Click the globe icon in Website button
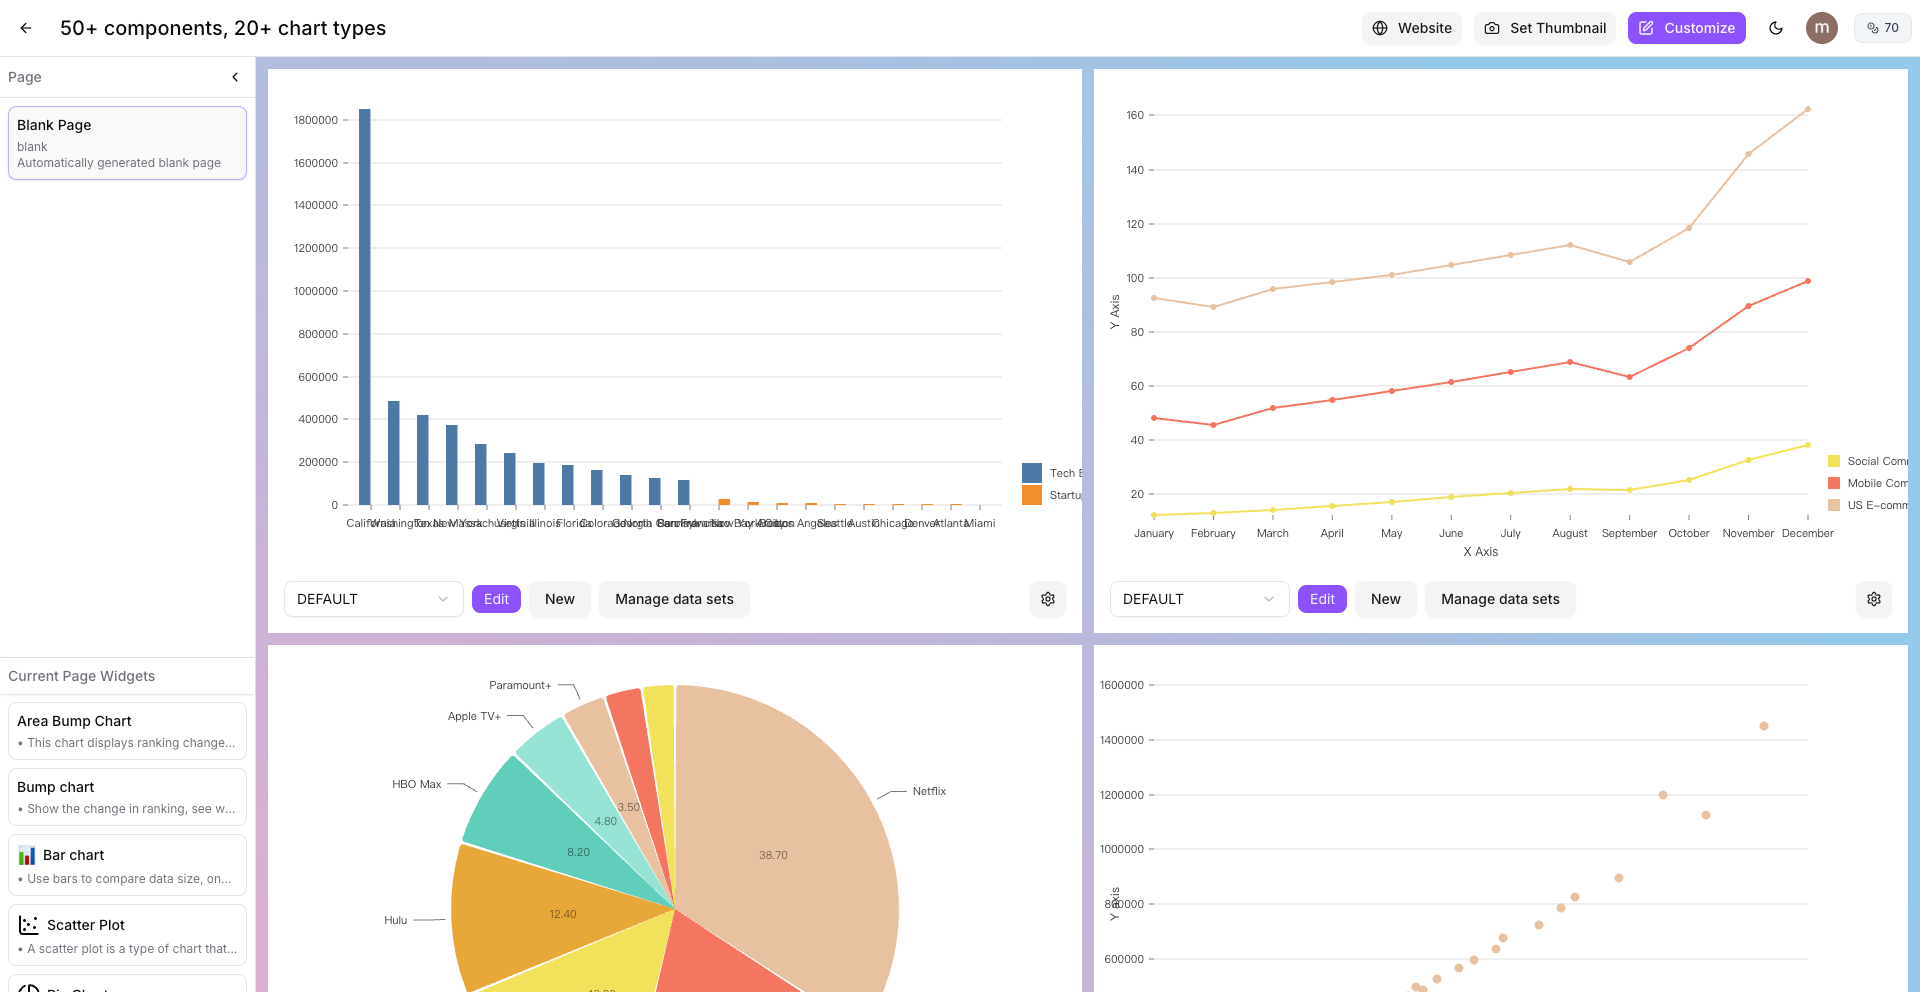 click(1380, 28)
